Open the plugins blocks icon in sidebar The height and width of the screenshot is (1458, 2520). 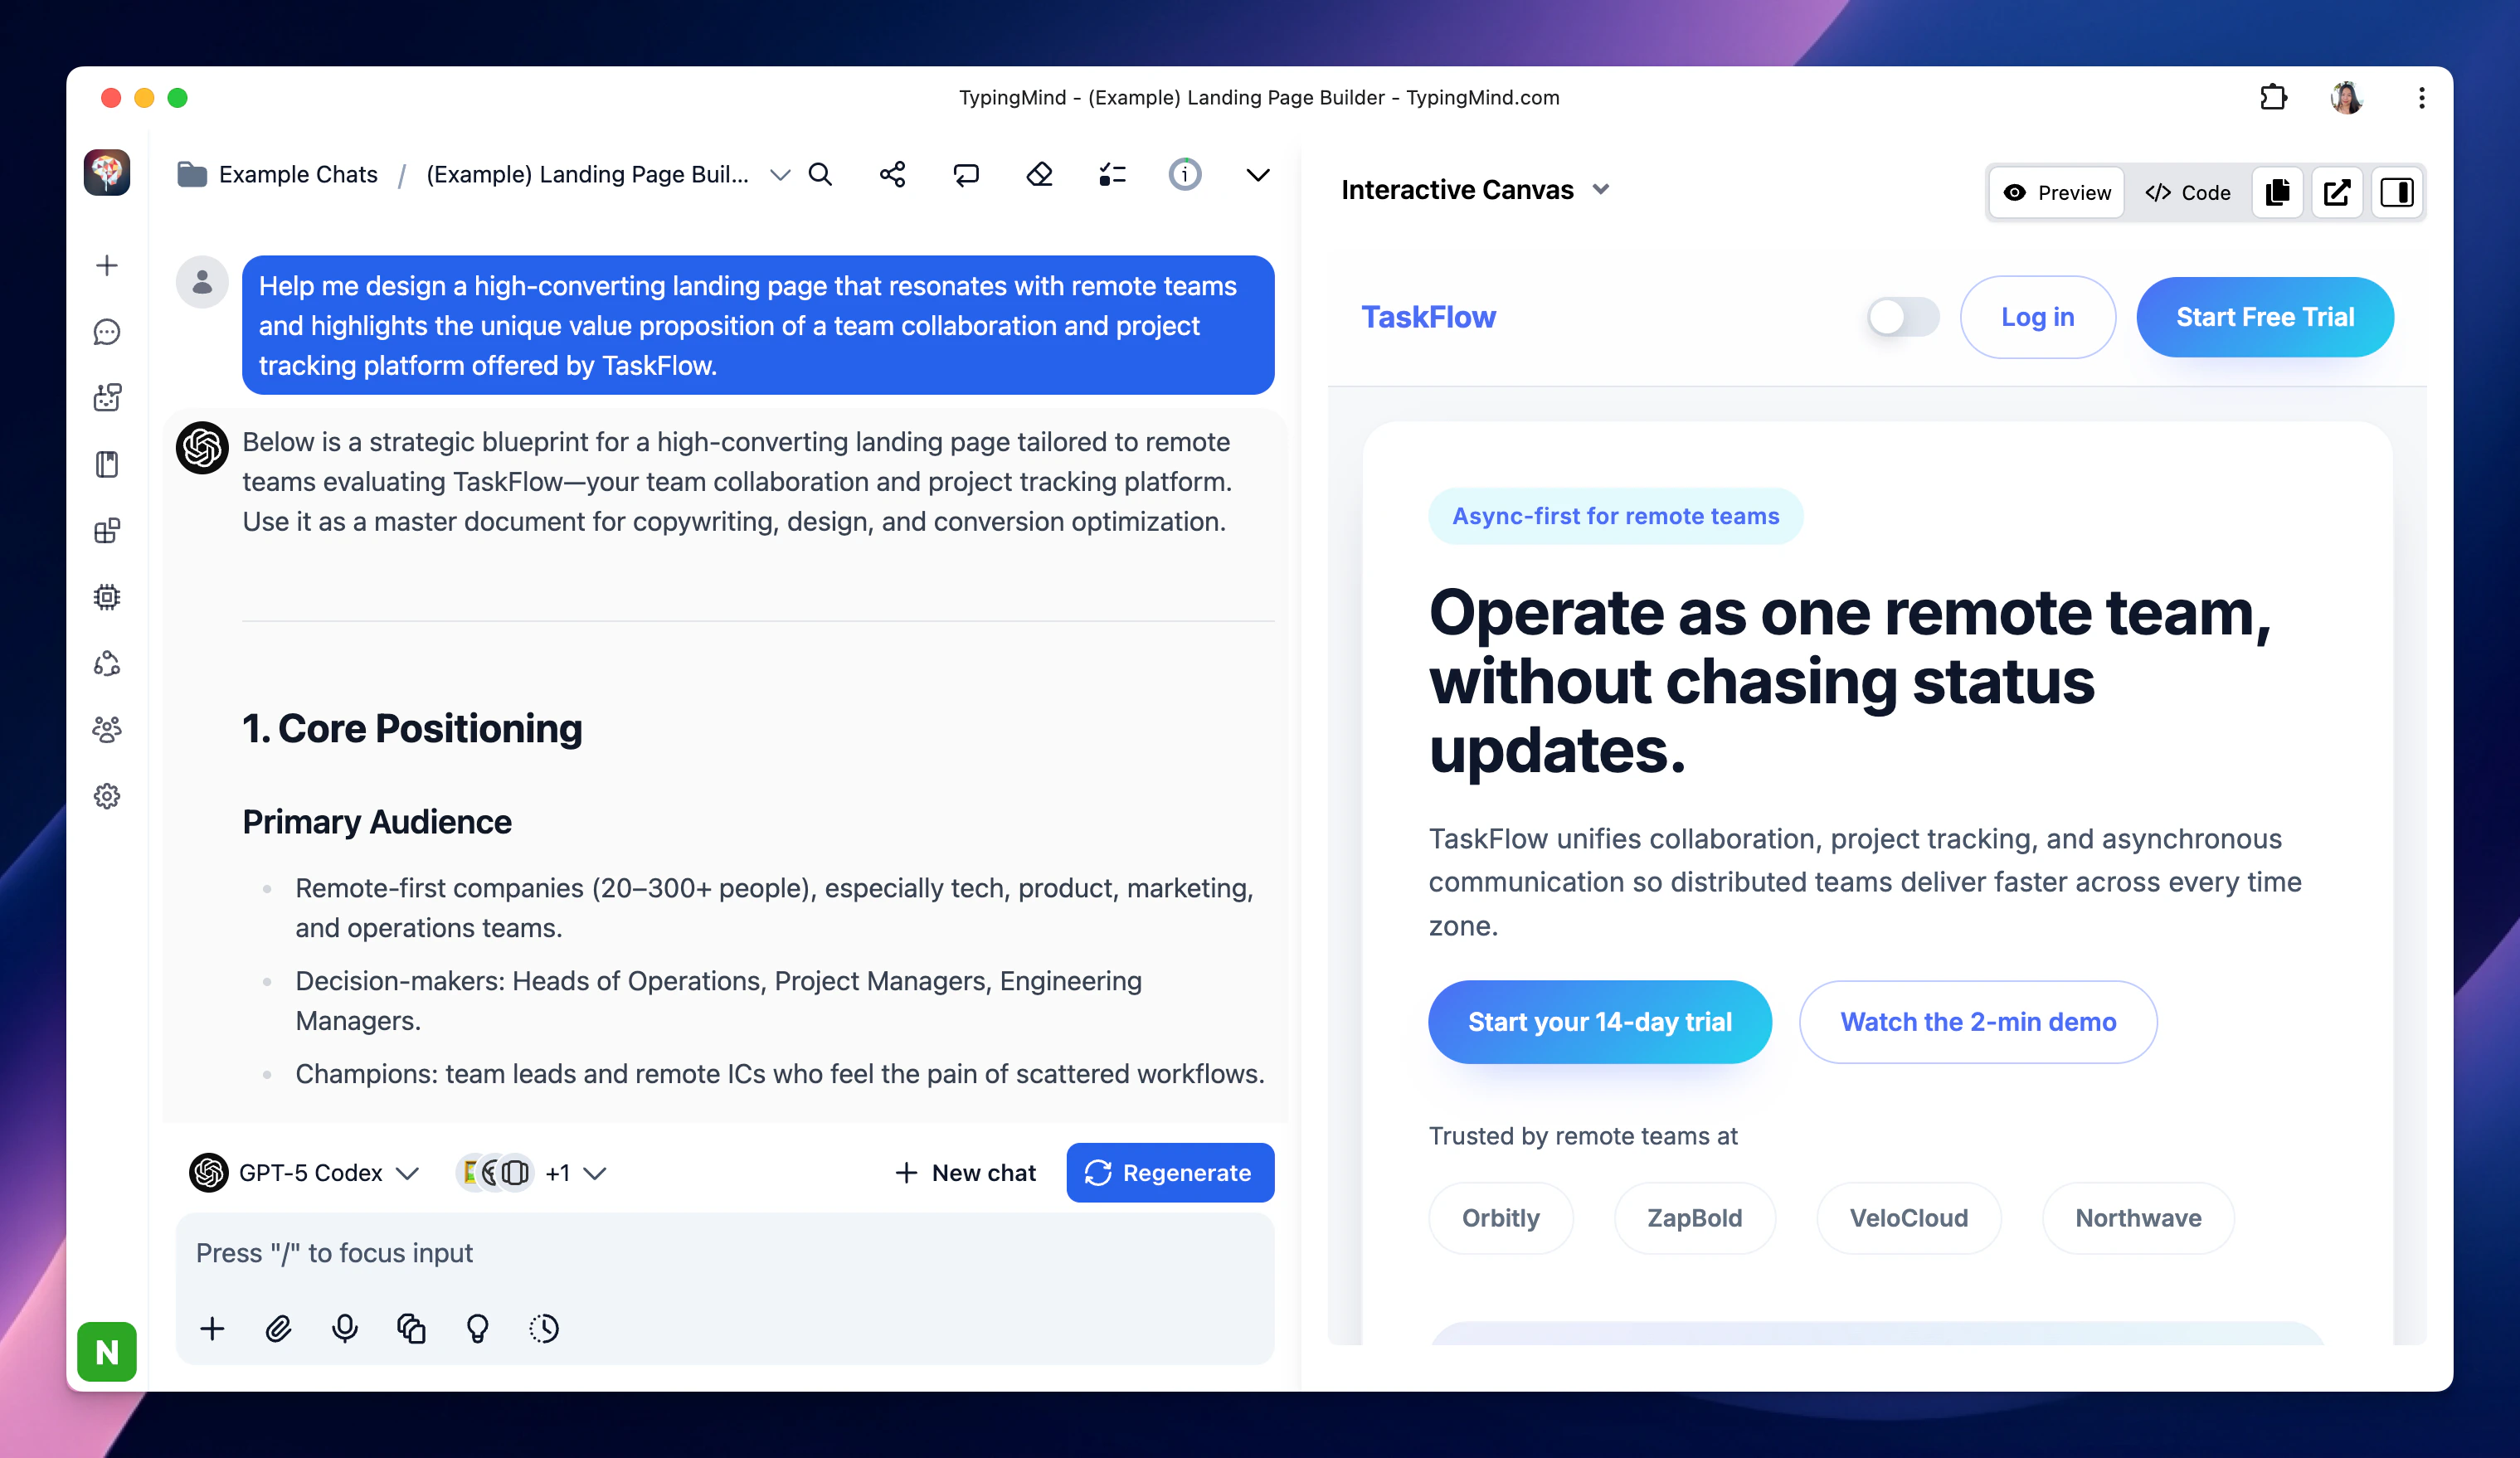(x=107, y=531)
